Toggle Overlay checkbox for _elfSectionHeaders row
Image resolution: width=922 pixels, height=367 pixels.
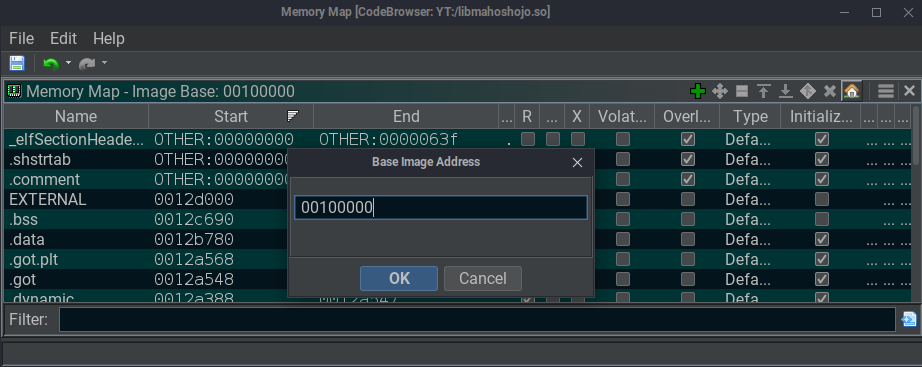[687, 139]
